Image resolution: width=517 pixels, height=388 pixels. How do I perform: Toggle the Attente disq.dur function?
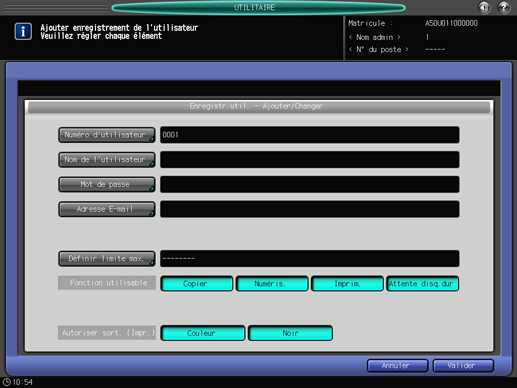coord(422,284)
